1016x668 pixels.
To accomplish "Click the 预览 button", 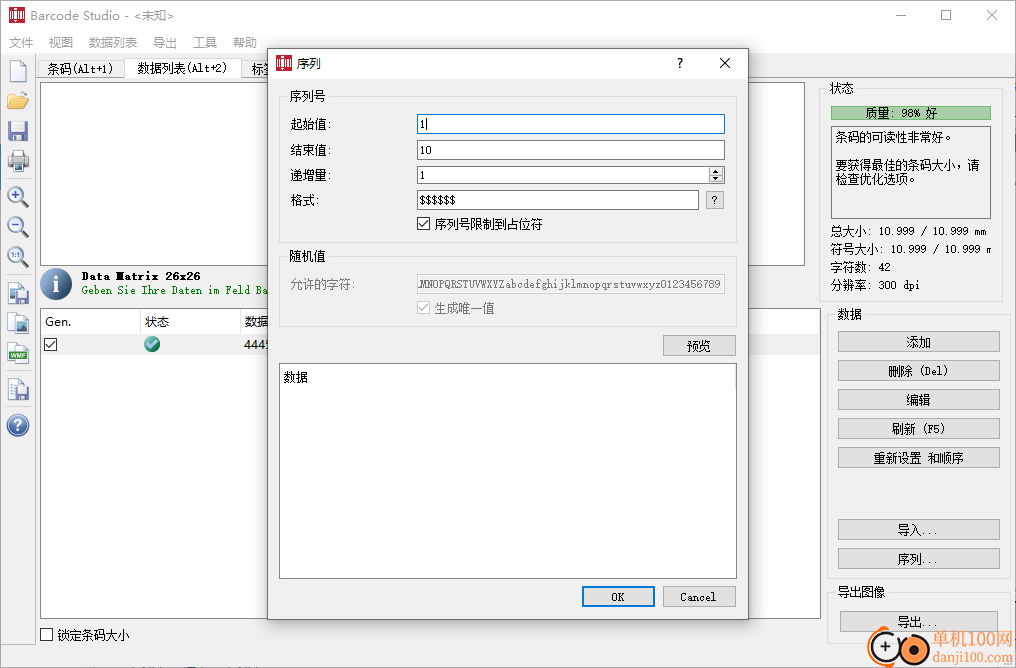I will pos(699,346).
